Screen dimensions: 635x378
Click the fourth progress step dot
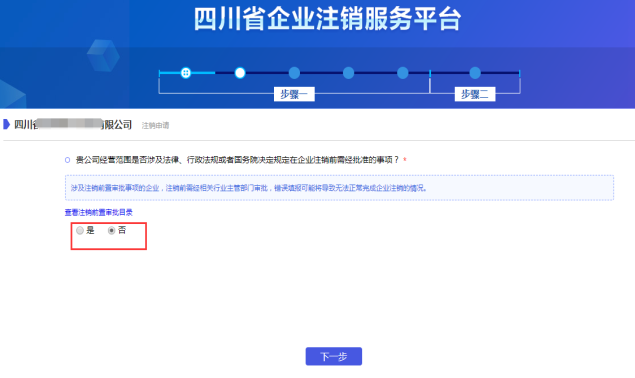348,73
